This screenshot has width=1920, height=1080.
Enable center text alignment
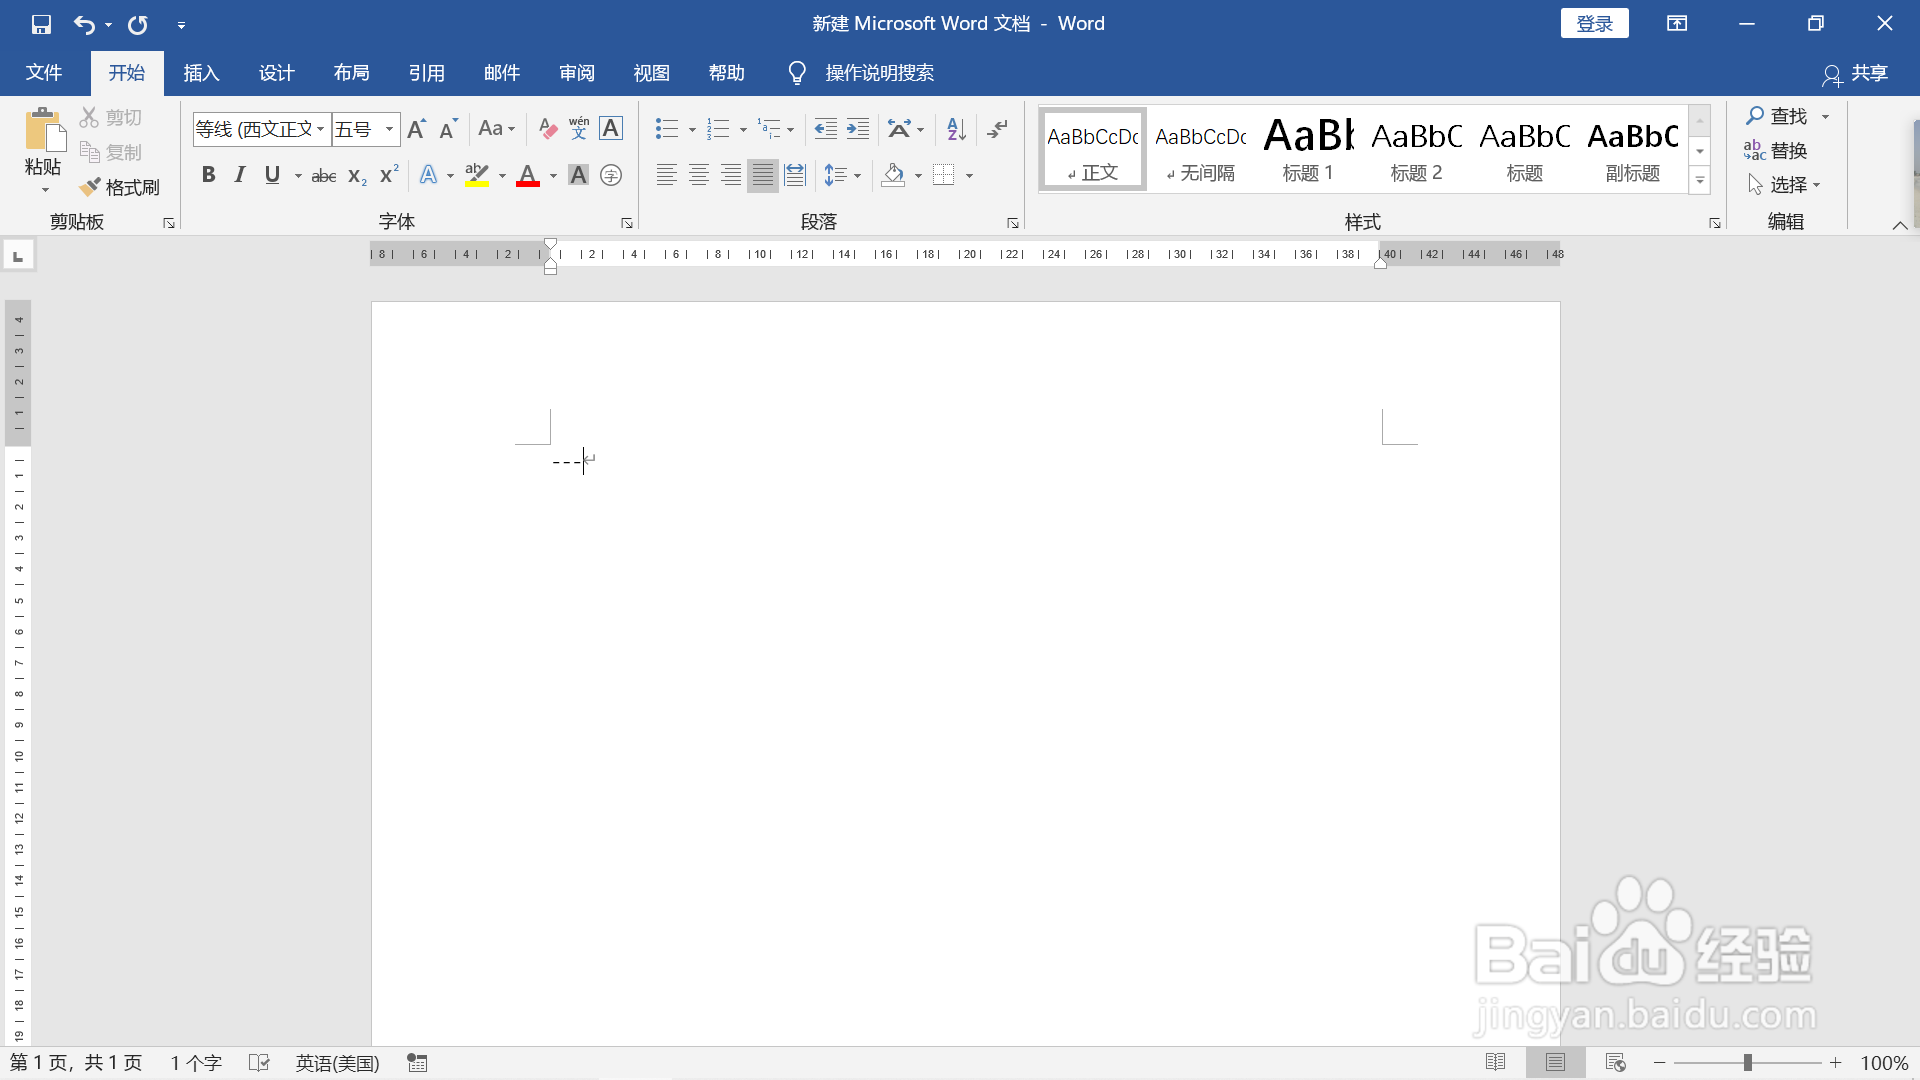coord(699,176)
